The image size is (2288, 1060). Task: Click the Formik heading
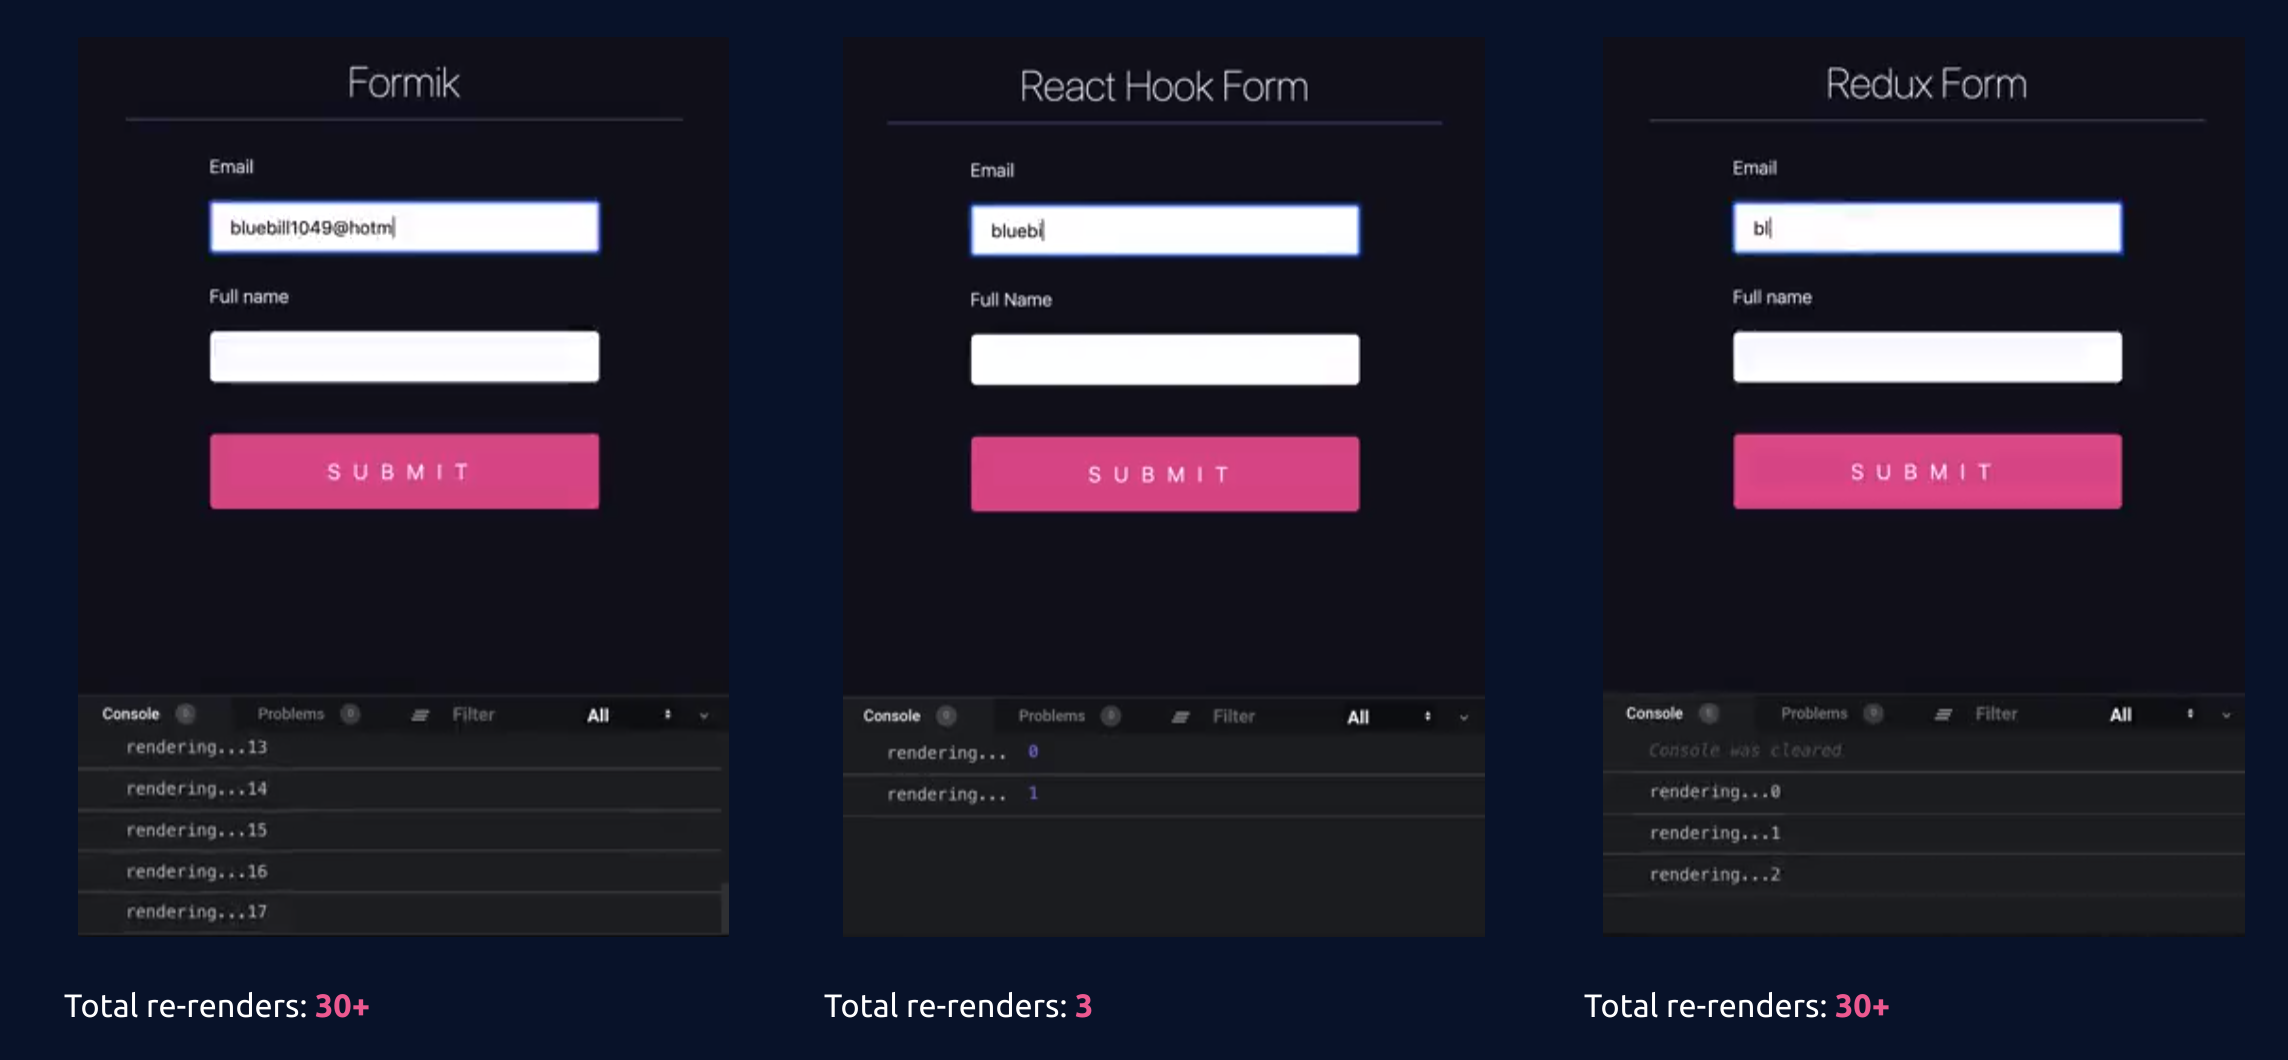click(404, 83)
